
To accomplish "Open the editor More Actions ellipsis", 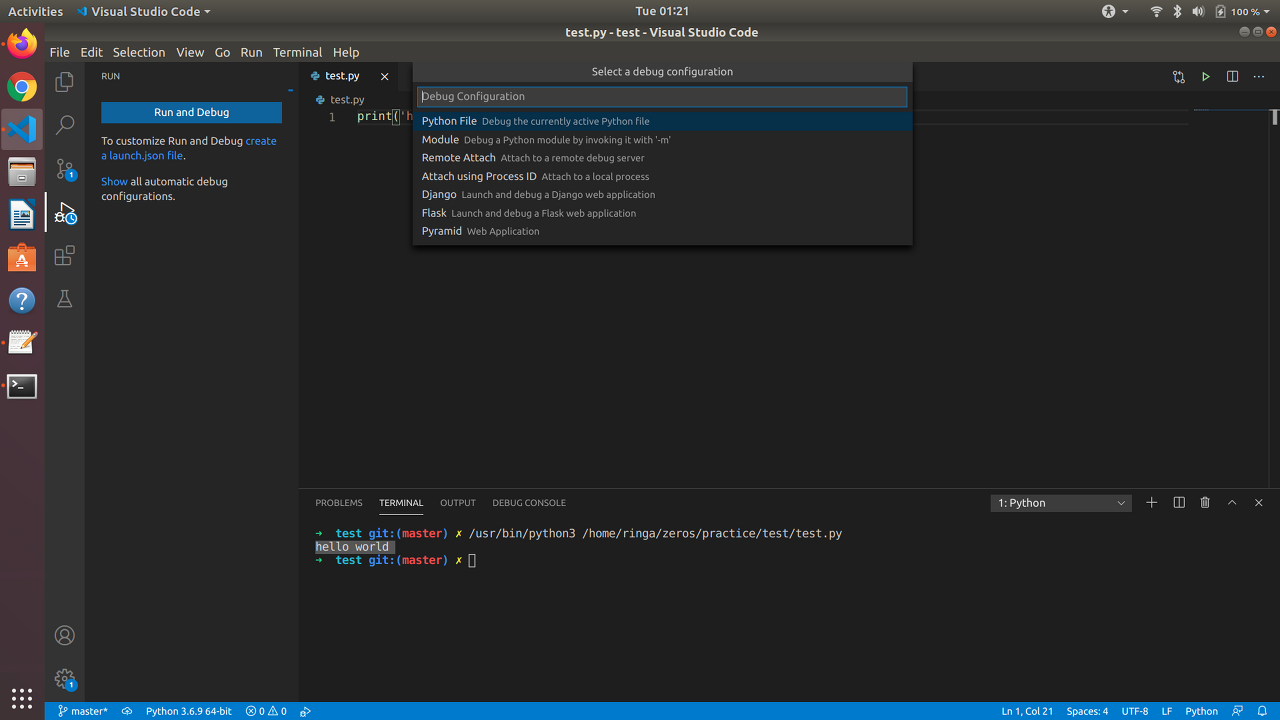I will point(1259,76).
